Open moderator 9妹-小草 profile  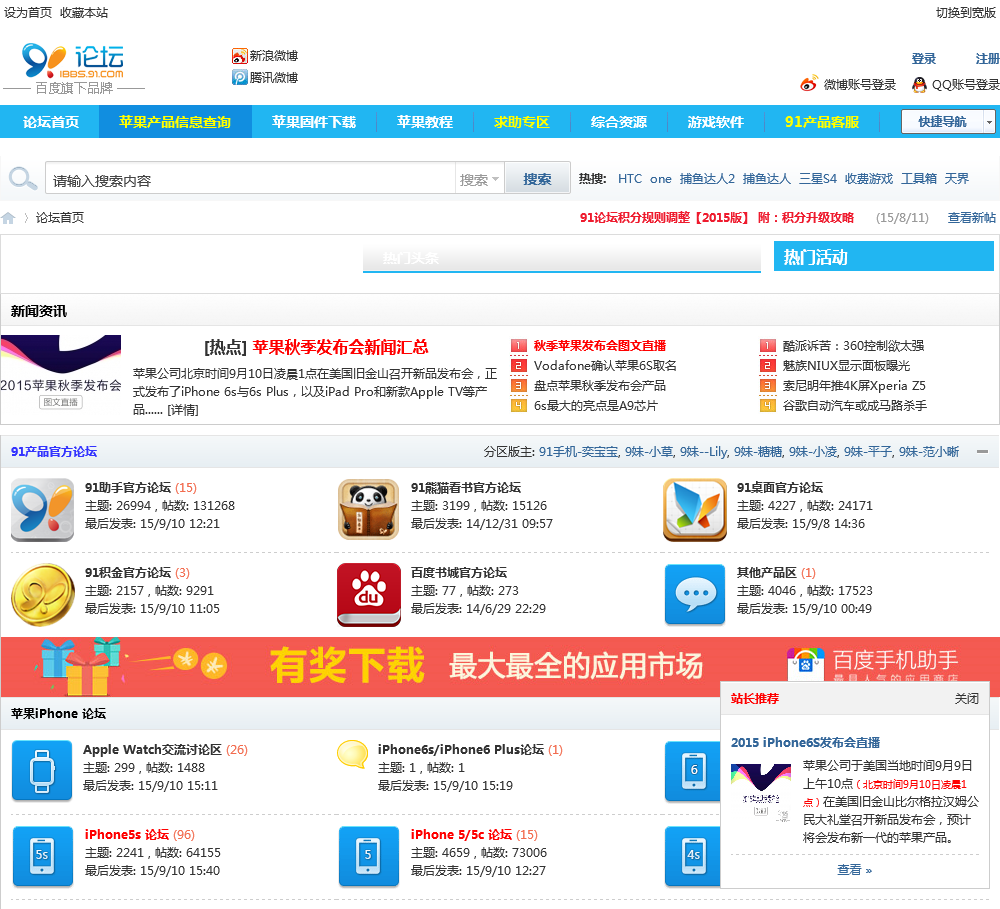click(x=649, y=452)
